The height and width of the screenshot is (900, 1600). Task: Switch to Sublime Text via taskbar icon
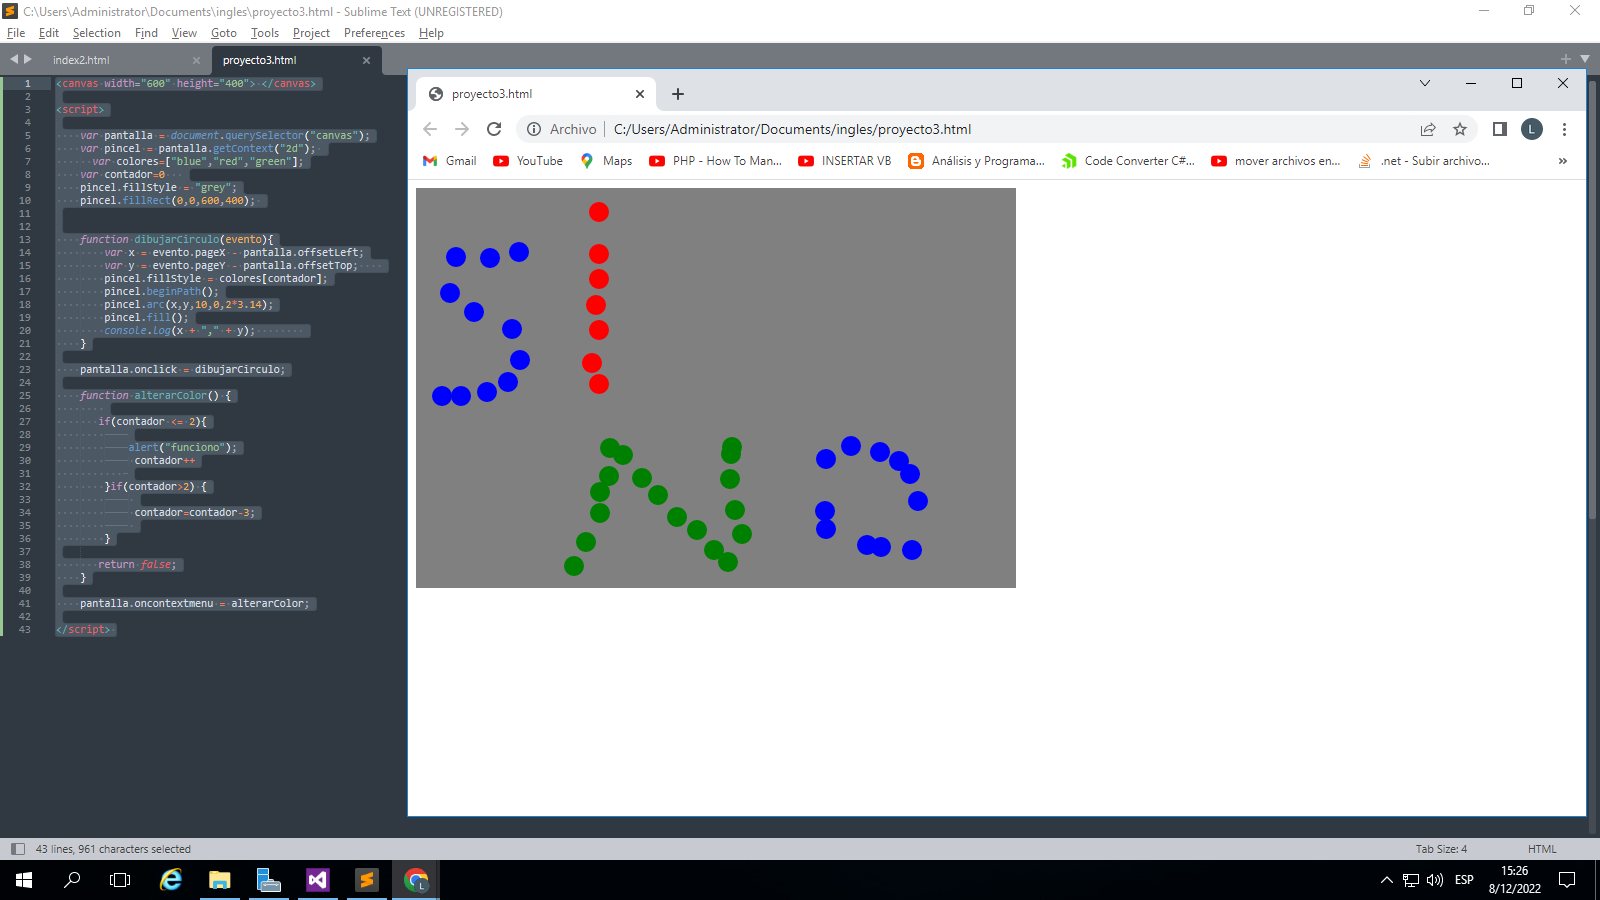coord(366,880)
